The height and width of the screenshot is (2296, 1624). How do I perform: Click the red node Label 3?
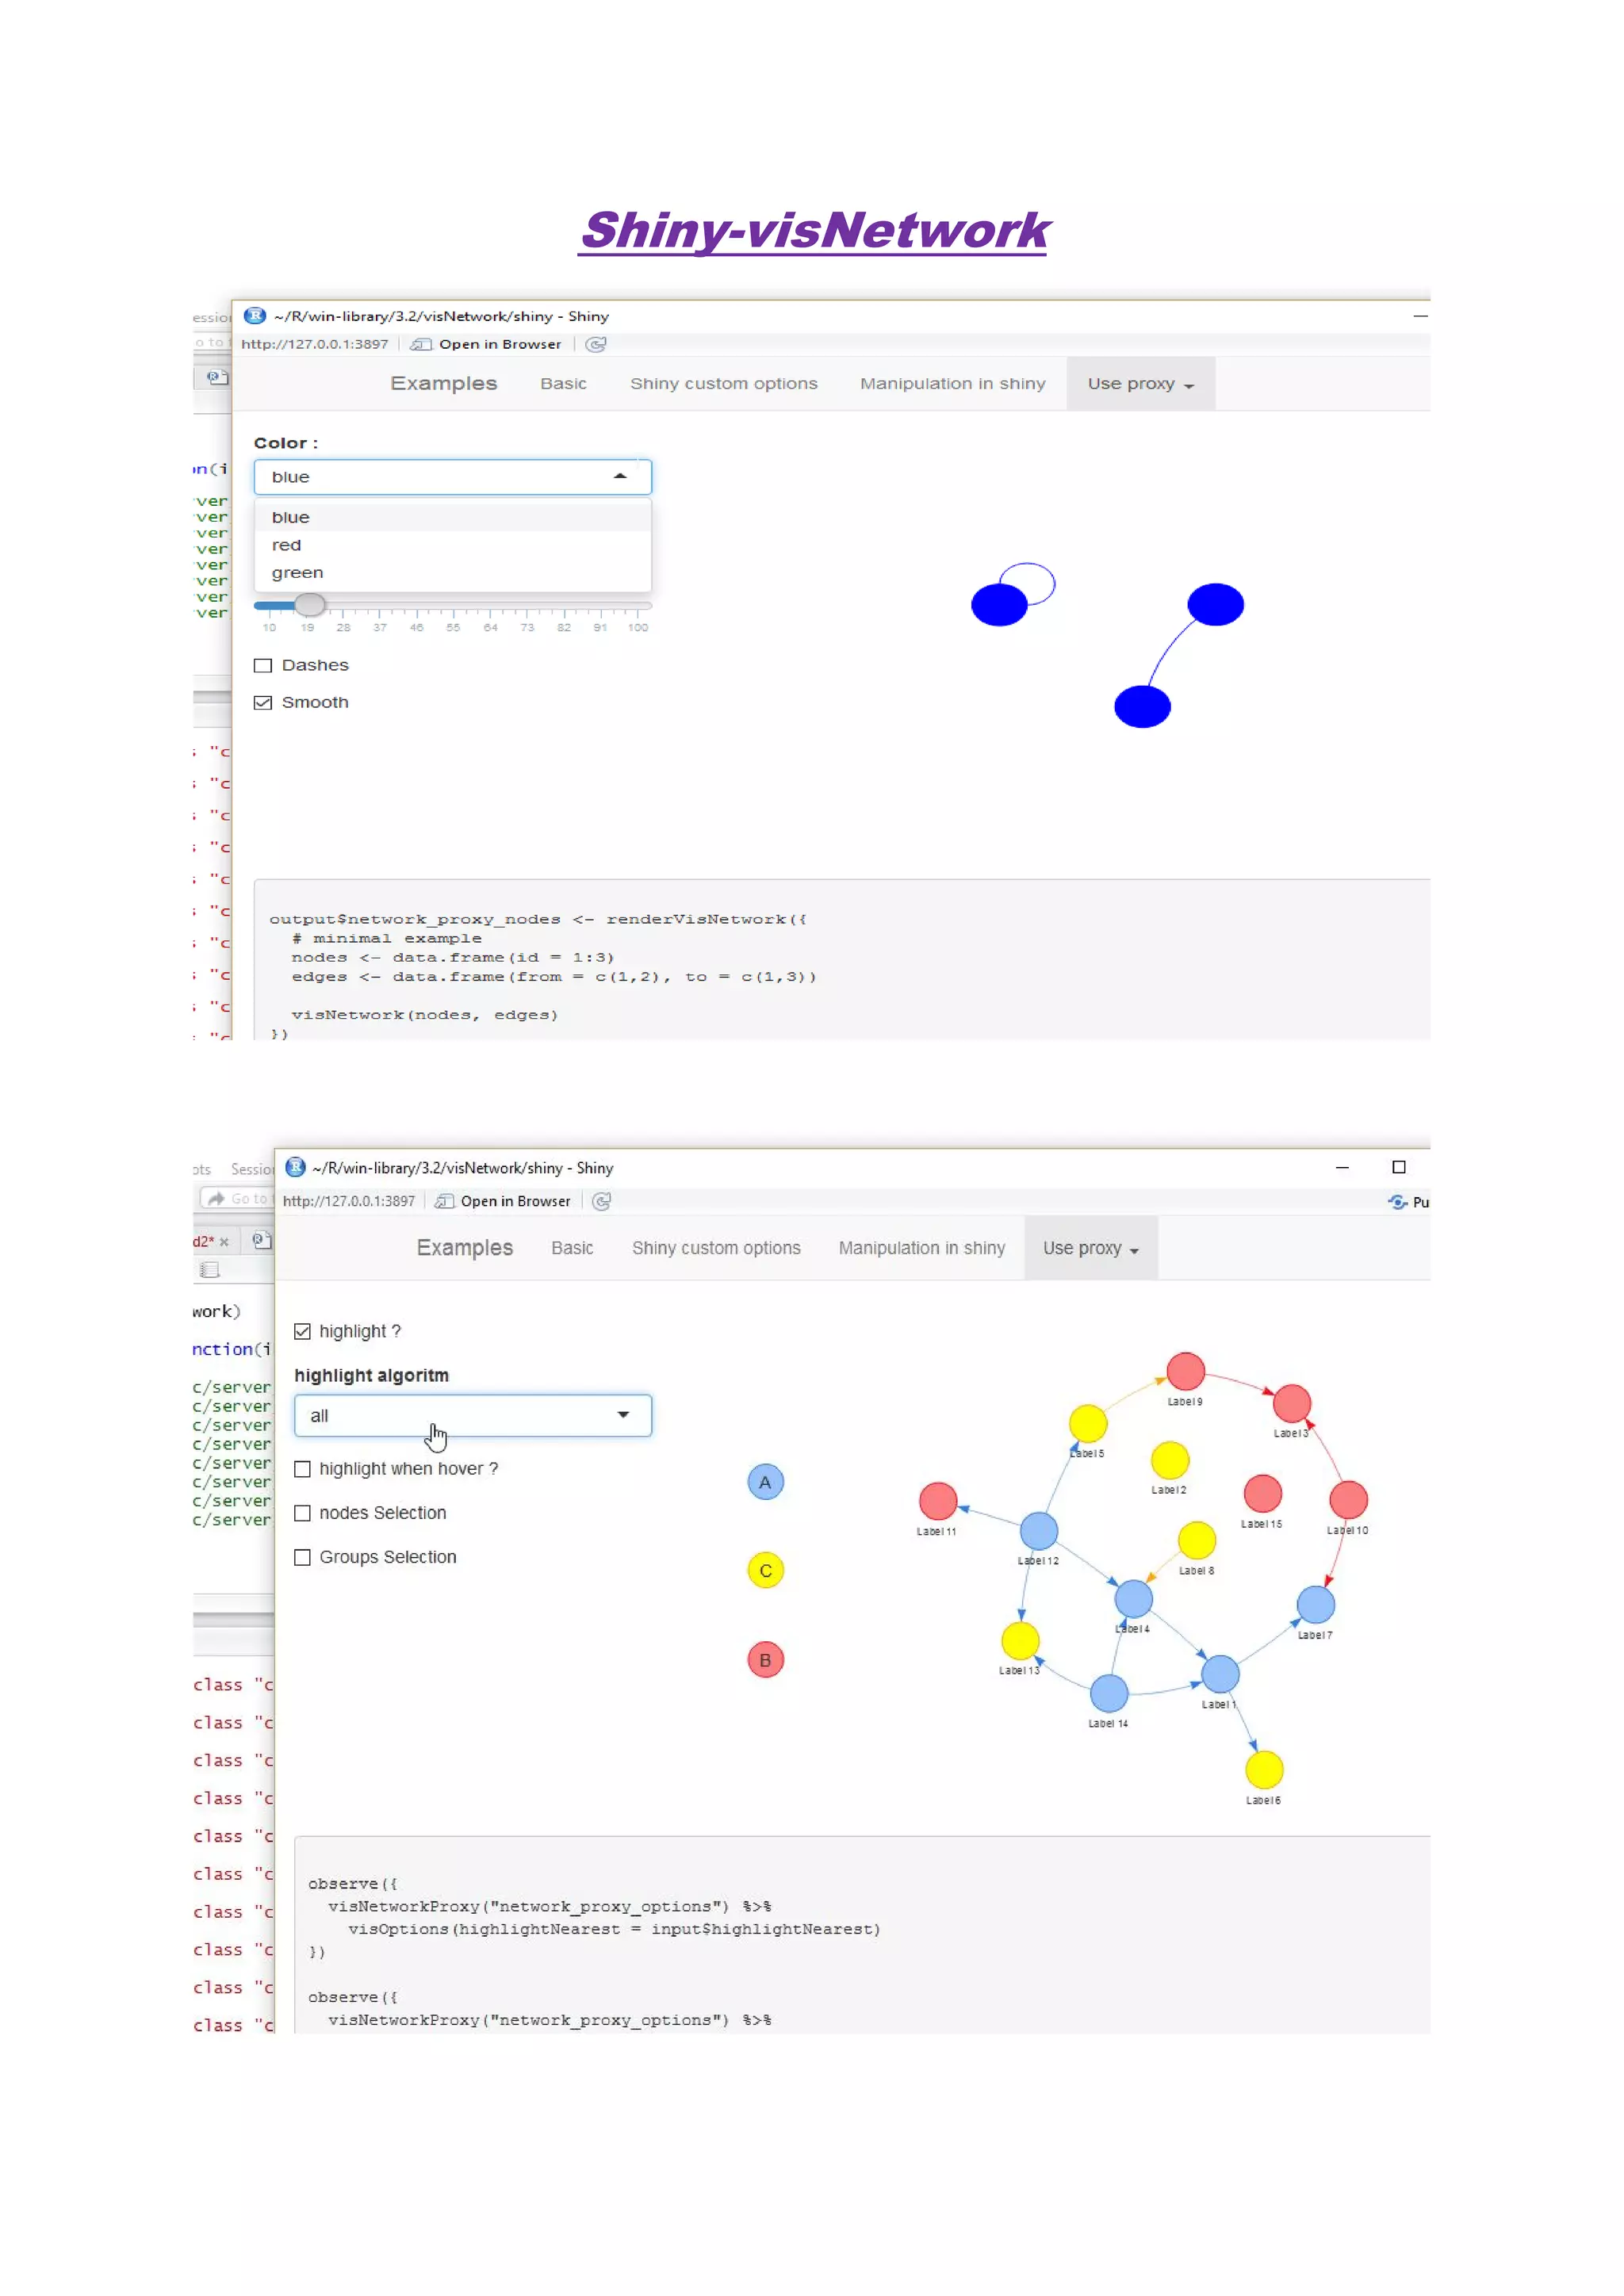point(1292,1403)
